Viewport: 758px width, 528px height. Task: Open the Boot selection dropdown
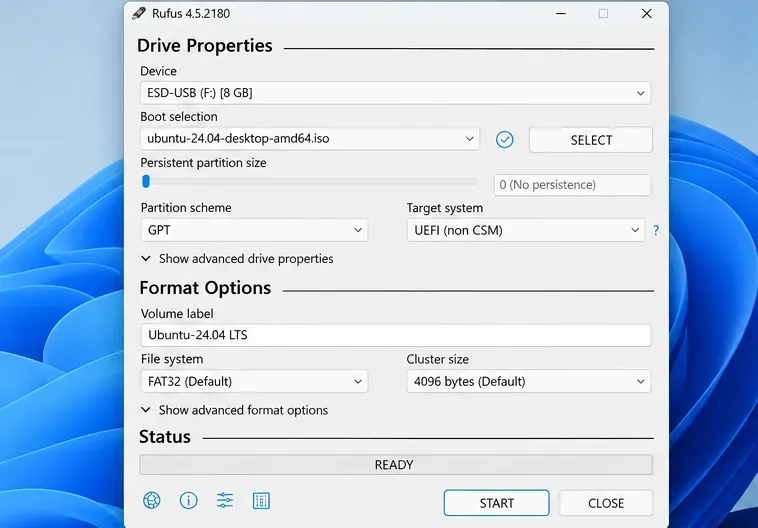point(310,139)
